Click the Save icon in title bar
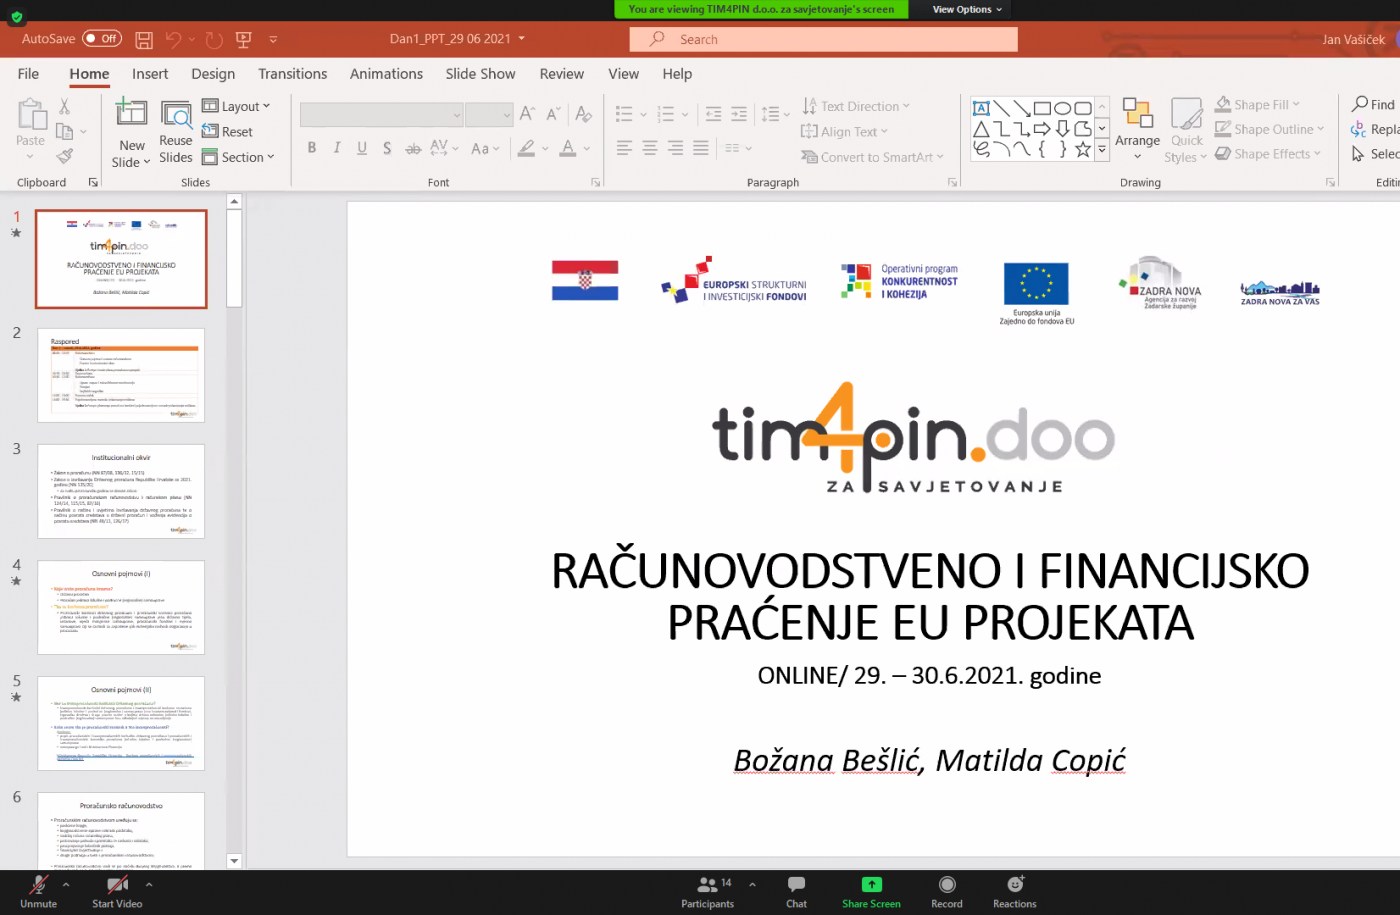The image size is (1400, 915). [144, 40]
